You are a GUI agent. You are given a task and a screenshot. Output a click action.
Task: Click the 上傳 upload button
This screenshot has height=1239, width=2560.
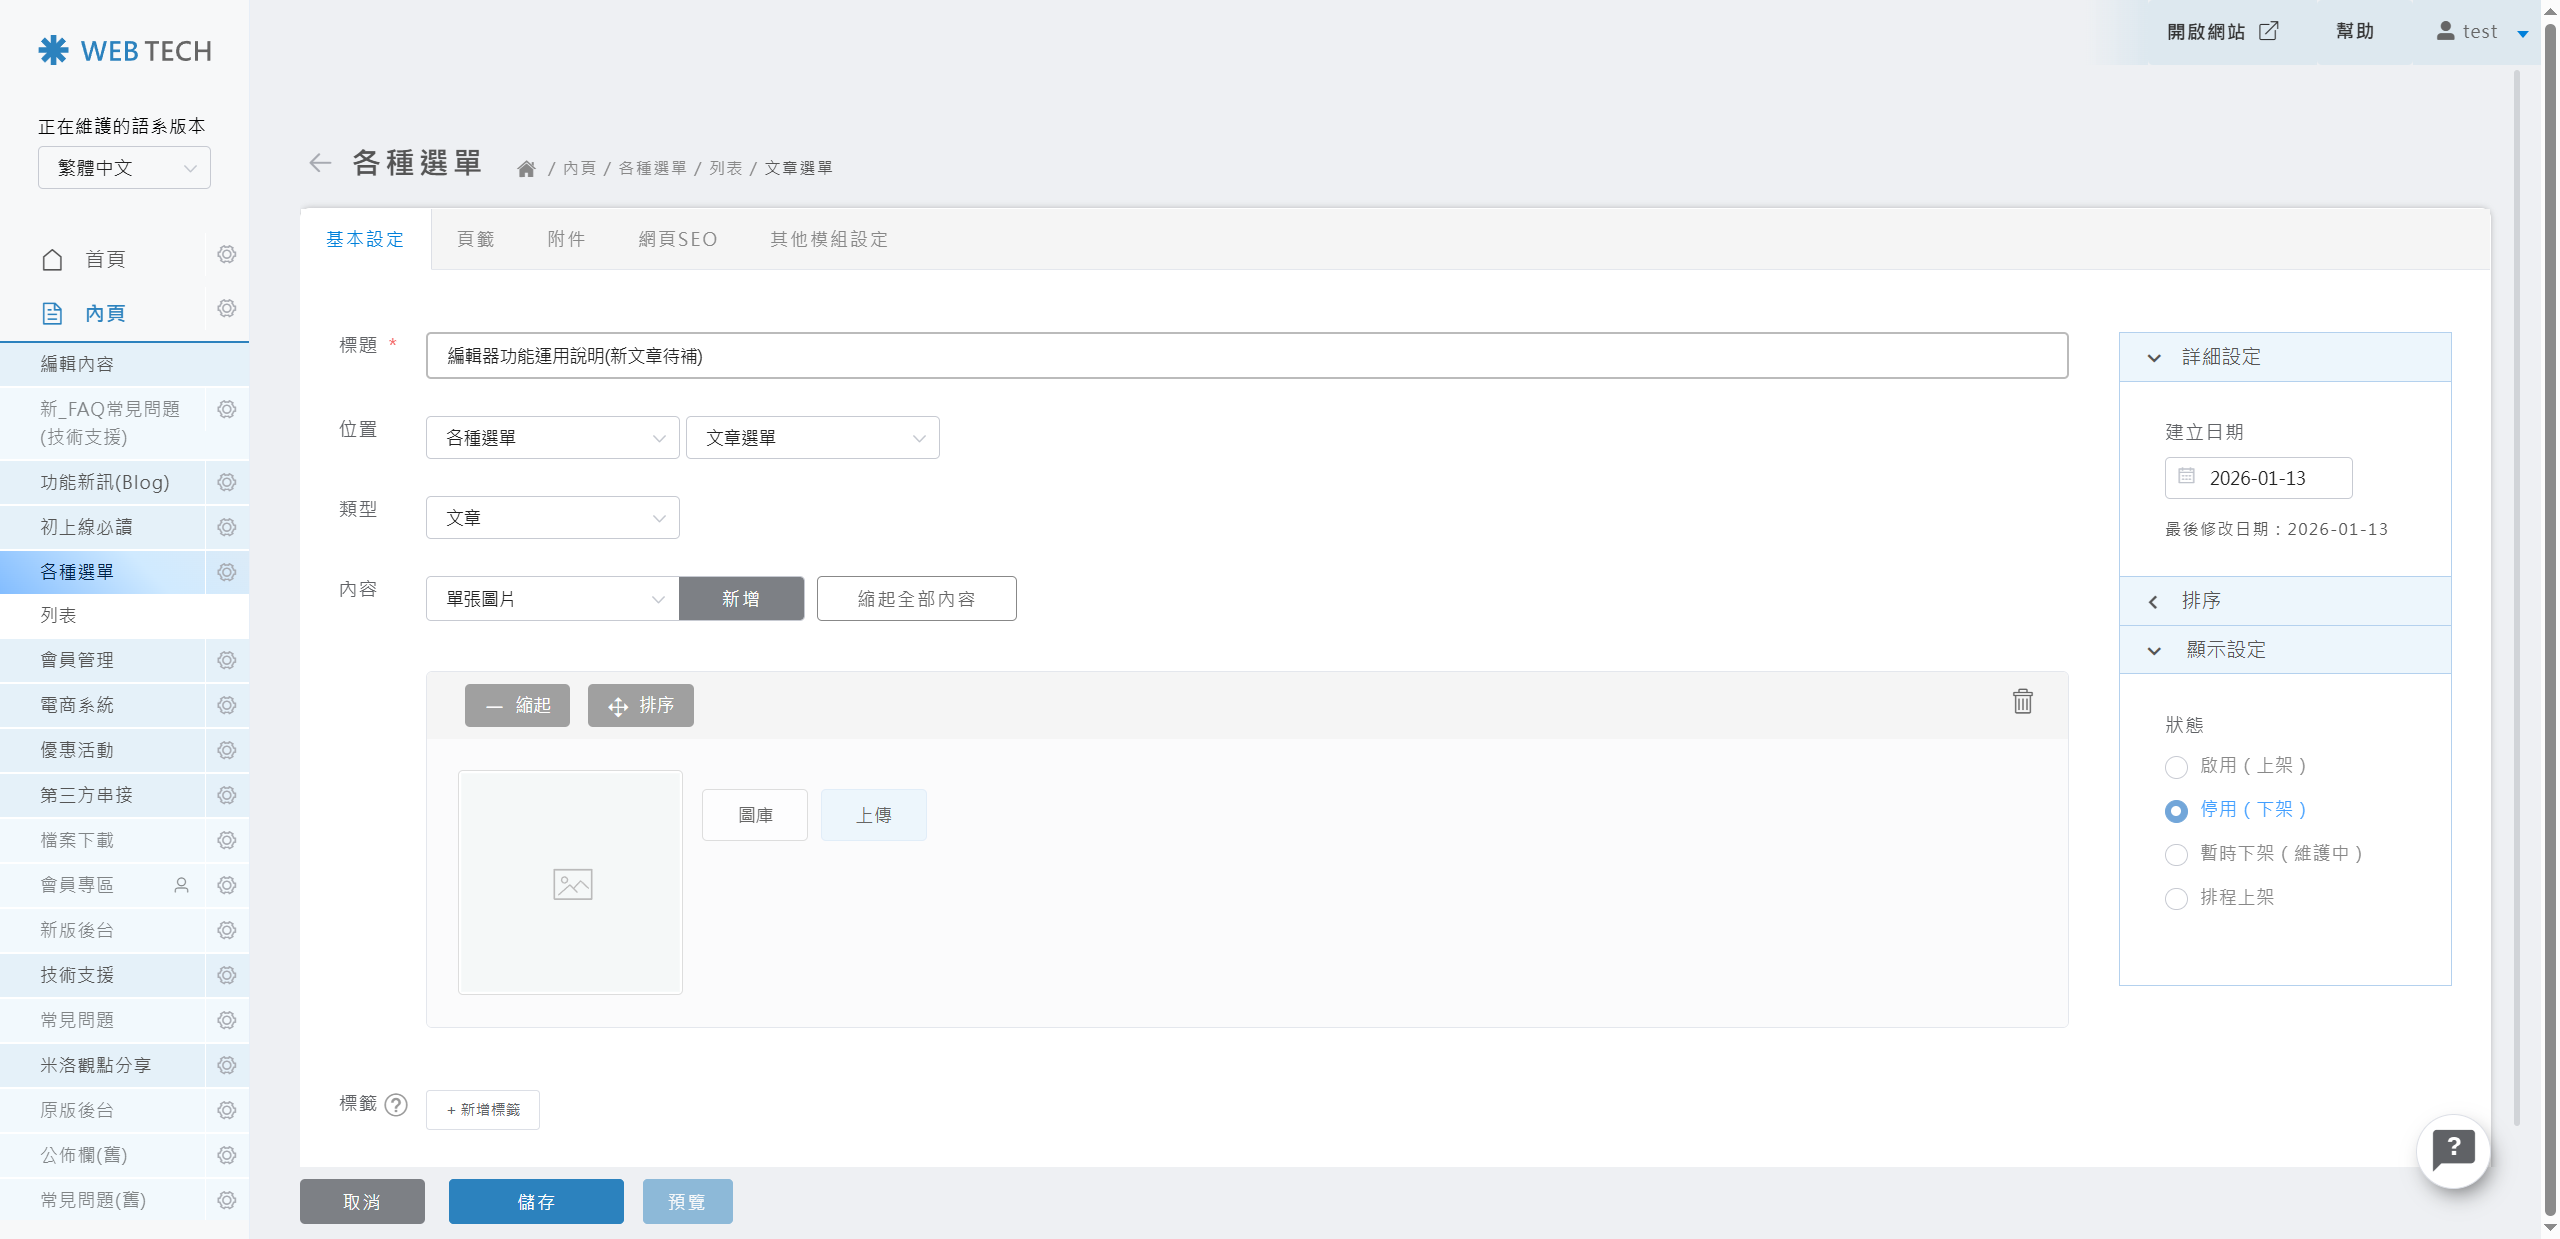pos(873,816)
